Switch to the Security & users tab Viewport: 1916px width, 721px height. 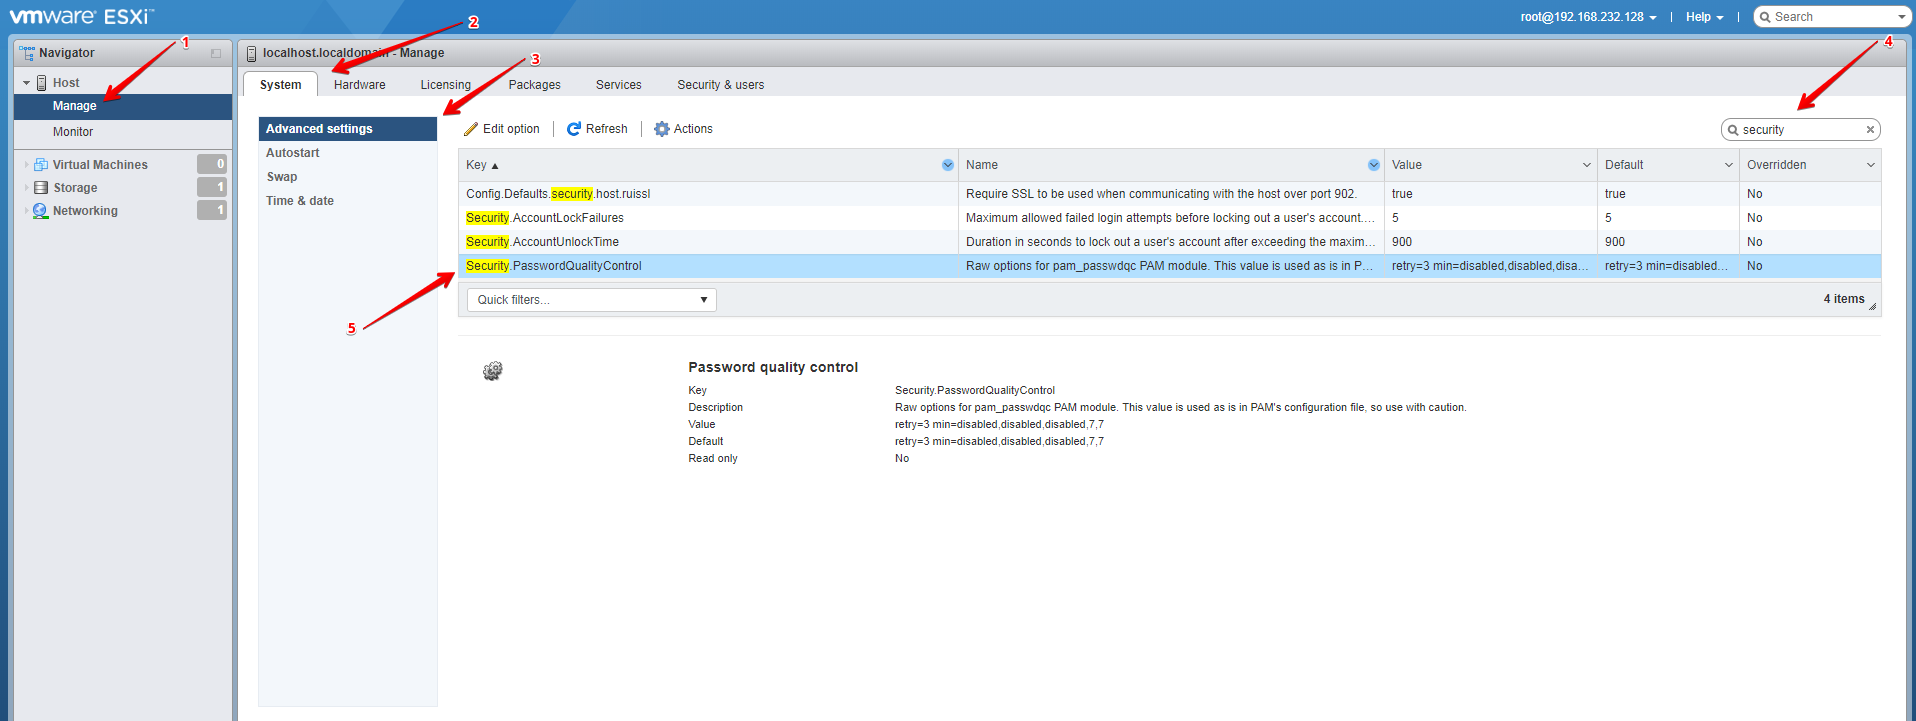(720, 85)
